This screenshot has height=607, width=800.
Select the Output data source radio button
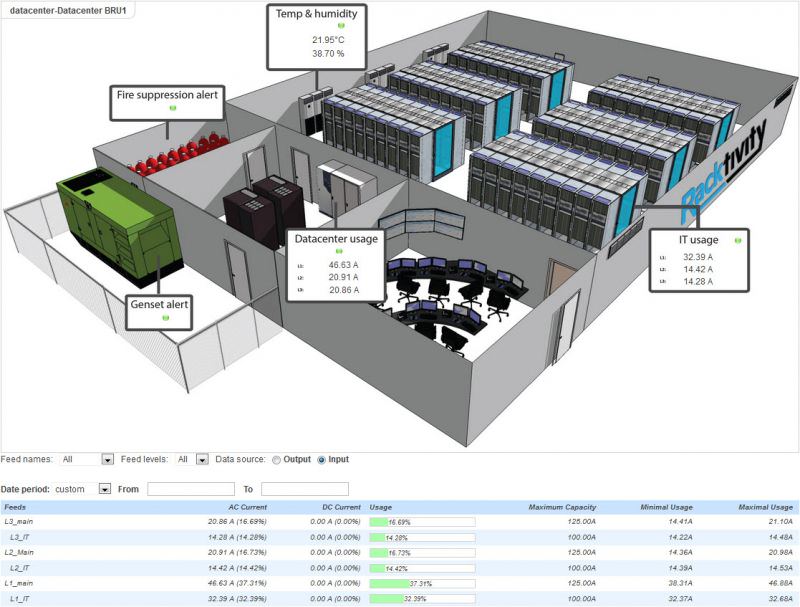pyautogui.click(x=277, y=460)
